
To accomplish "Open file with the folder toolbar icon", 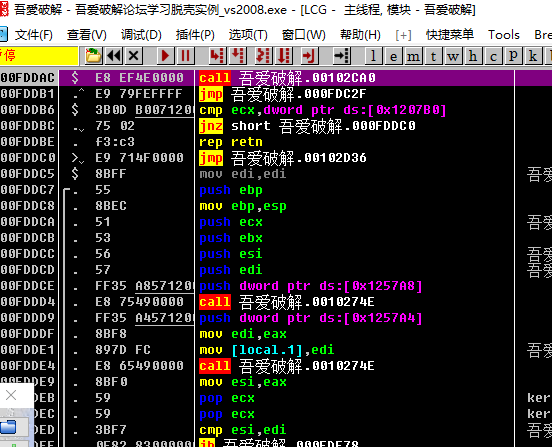I will tap(93, 56).
